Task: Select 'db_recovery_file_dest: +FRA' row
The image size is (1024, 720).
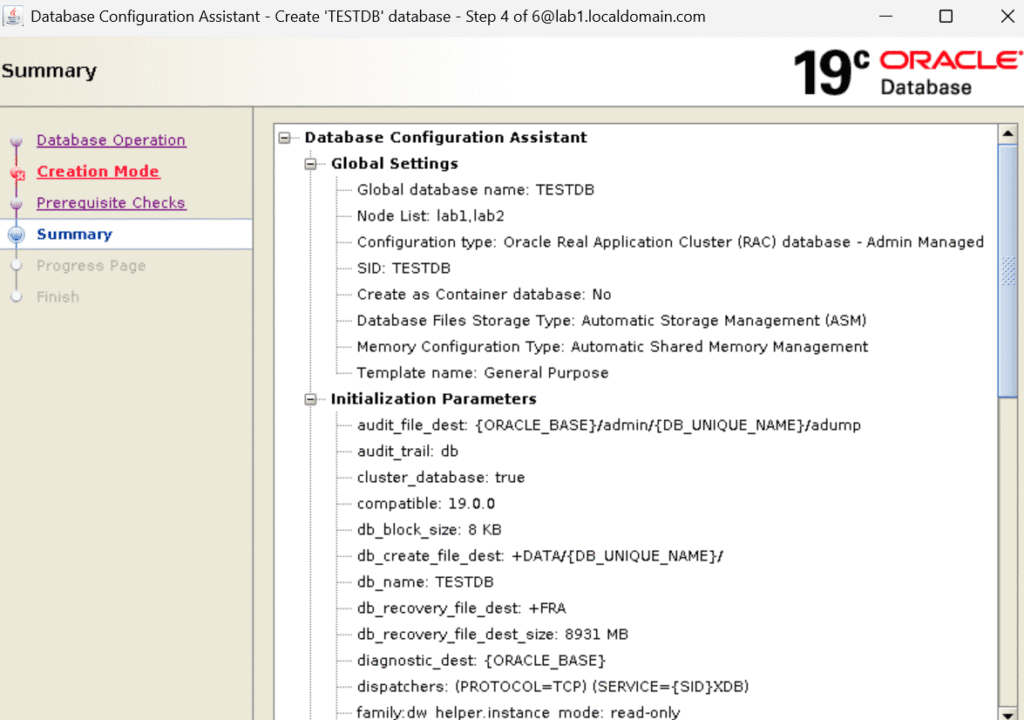Action: [x=462, y=608]
